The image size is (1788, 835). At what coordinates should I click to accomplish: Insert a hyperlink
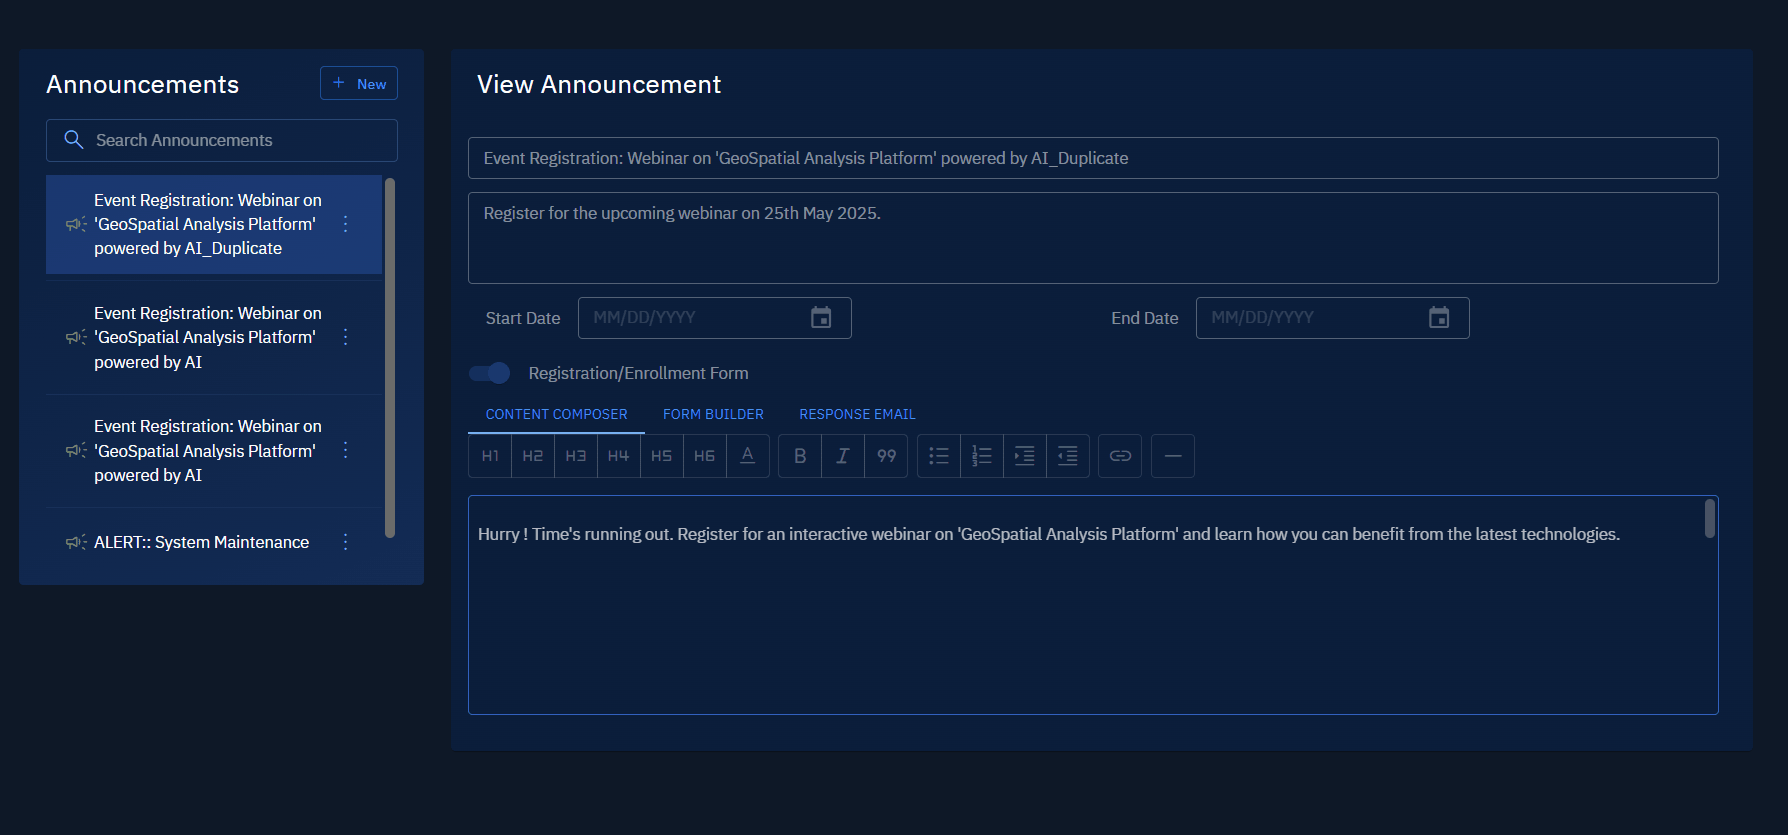pyautogui.click(x=1120, y=456)
